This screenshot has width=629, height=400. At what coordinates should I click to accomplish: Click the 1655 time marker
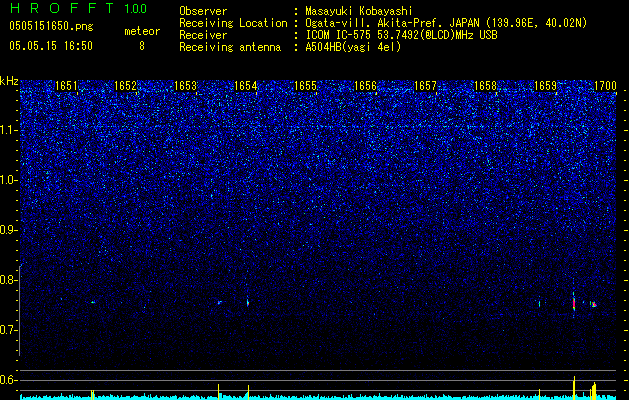306,86
